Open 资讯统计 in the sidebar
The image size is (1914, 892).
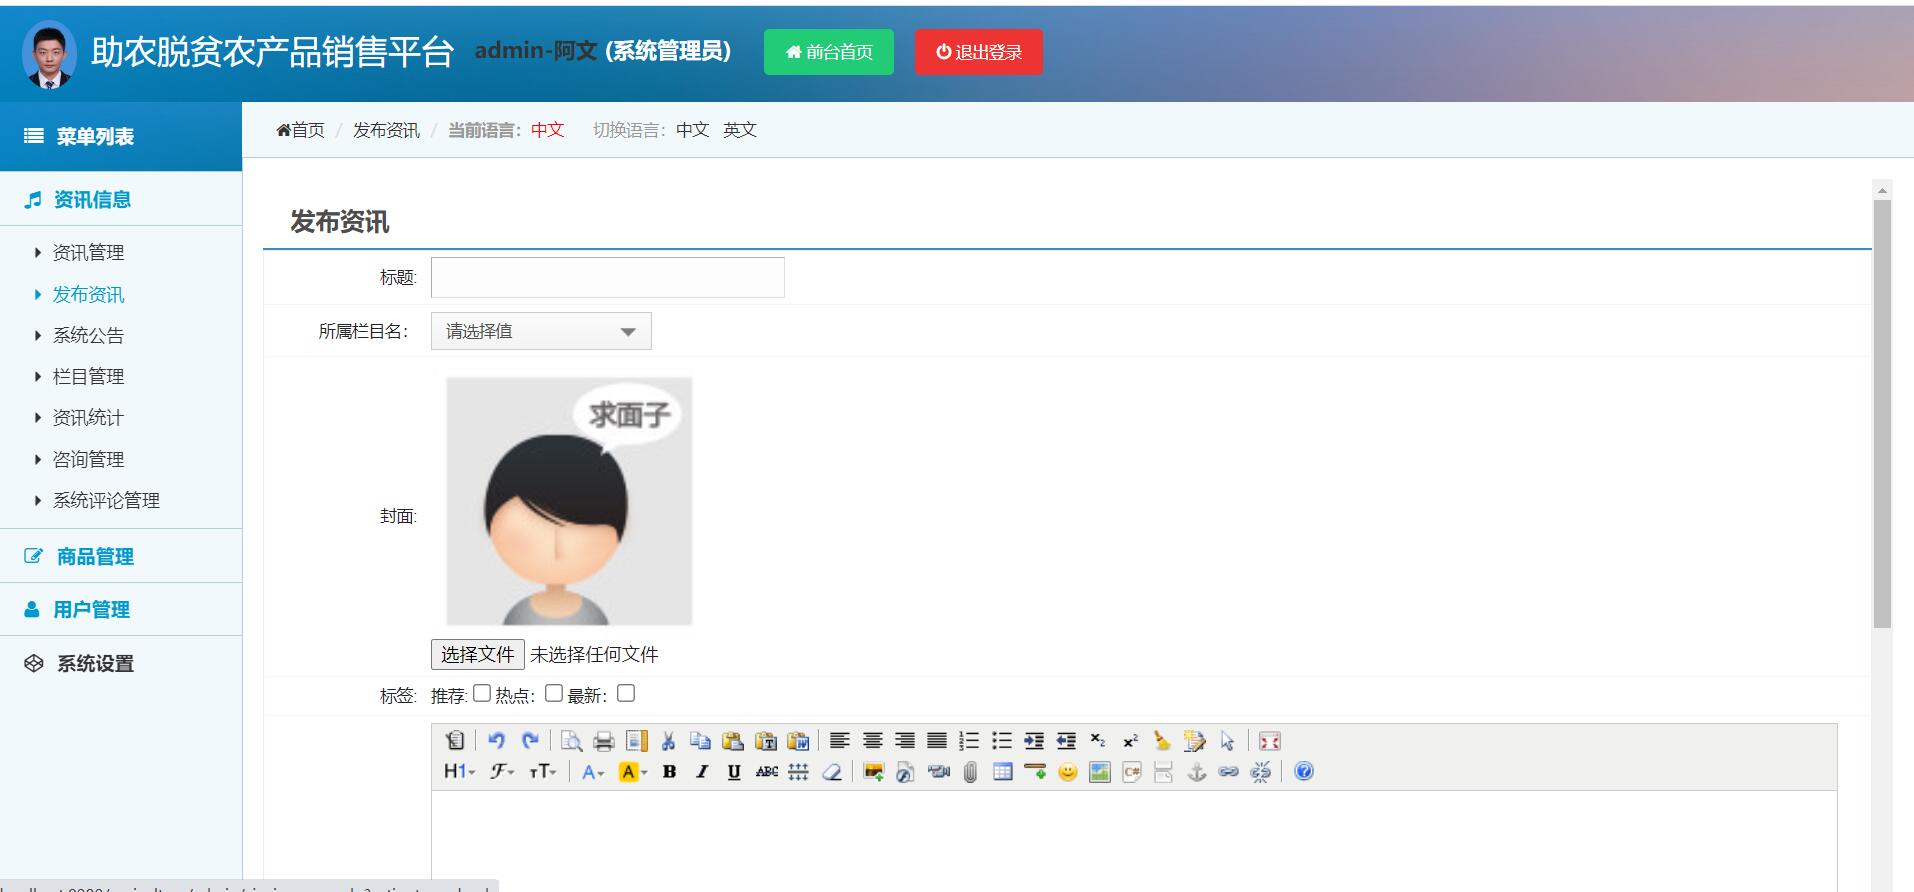tap(88, 418)
